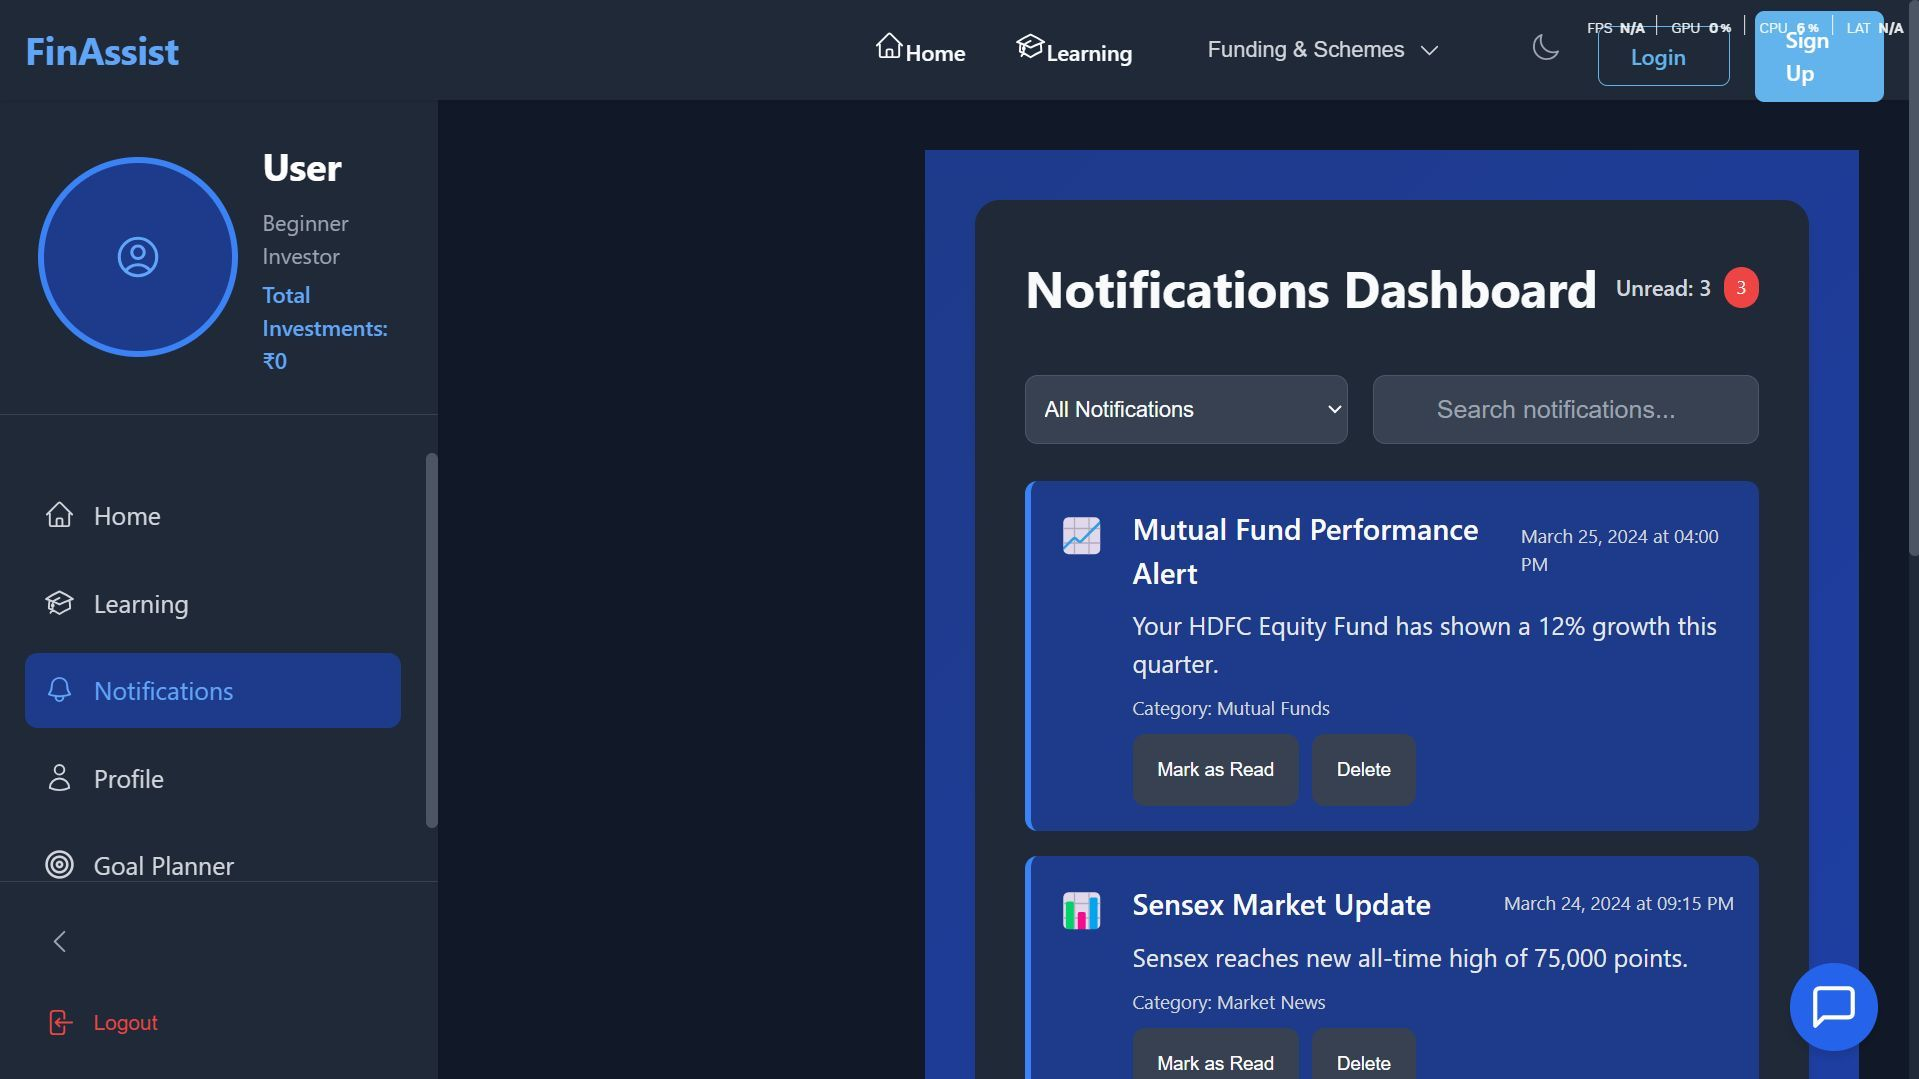Toggle dark mode with the moon icon
Viewport: 1919px width, 1079px height.
(1545, 48)
